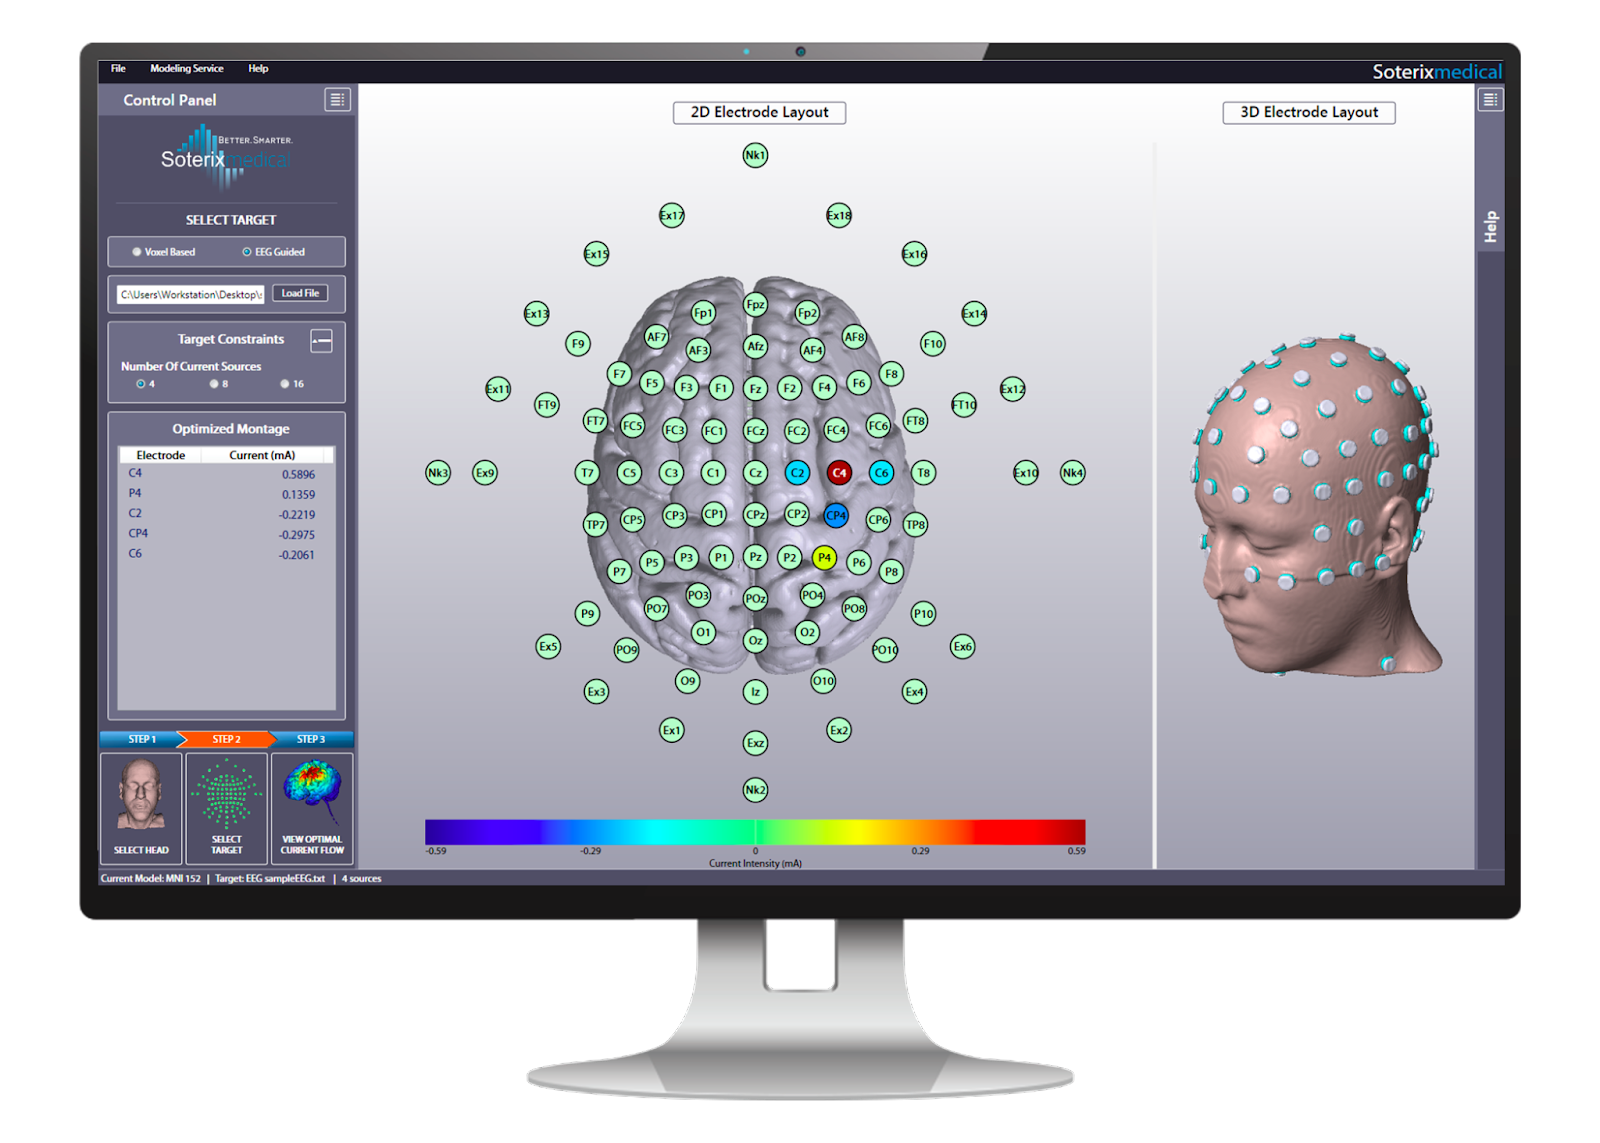Open View Optimal Current Flow

coord(312,808)
